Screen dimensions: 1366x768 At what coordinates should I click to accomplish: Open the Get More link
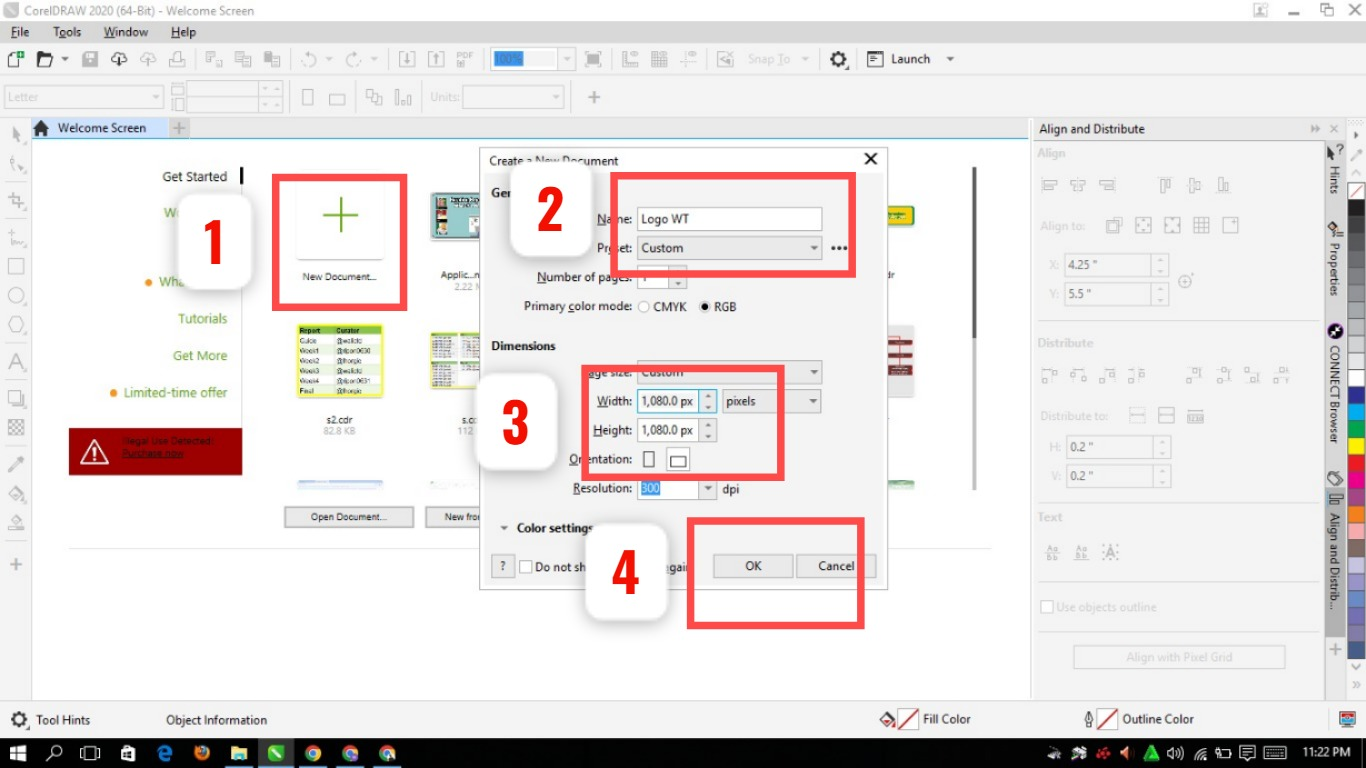pyautogui.click(x=200, y=356)
